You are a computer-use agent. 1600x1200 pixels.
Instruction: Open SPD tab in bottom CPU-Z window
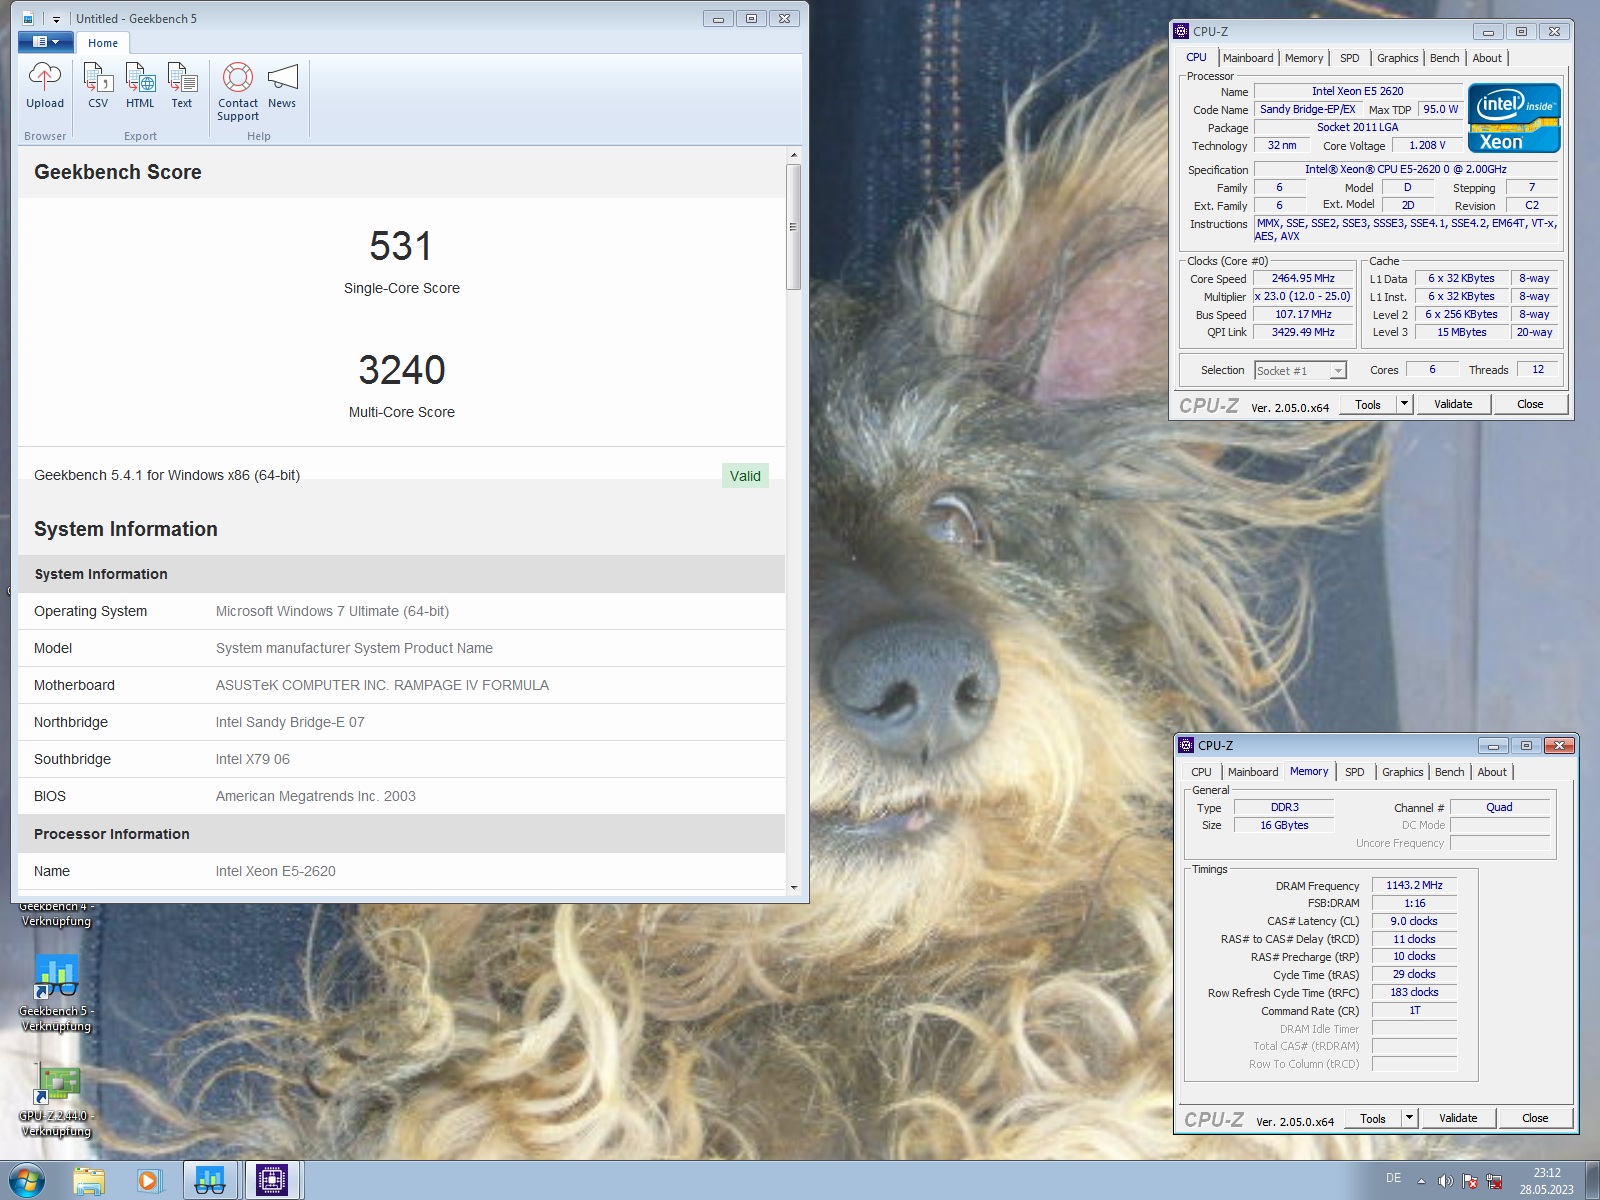tap(1355, 772)
